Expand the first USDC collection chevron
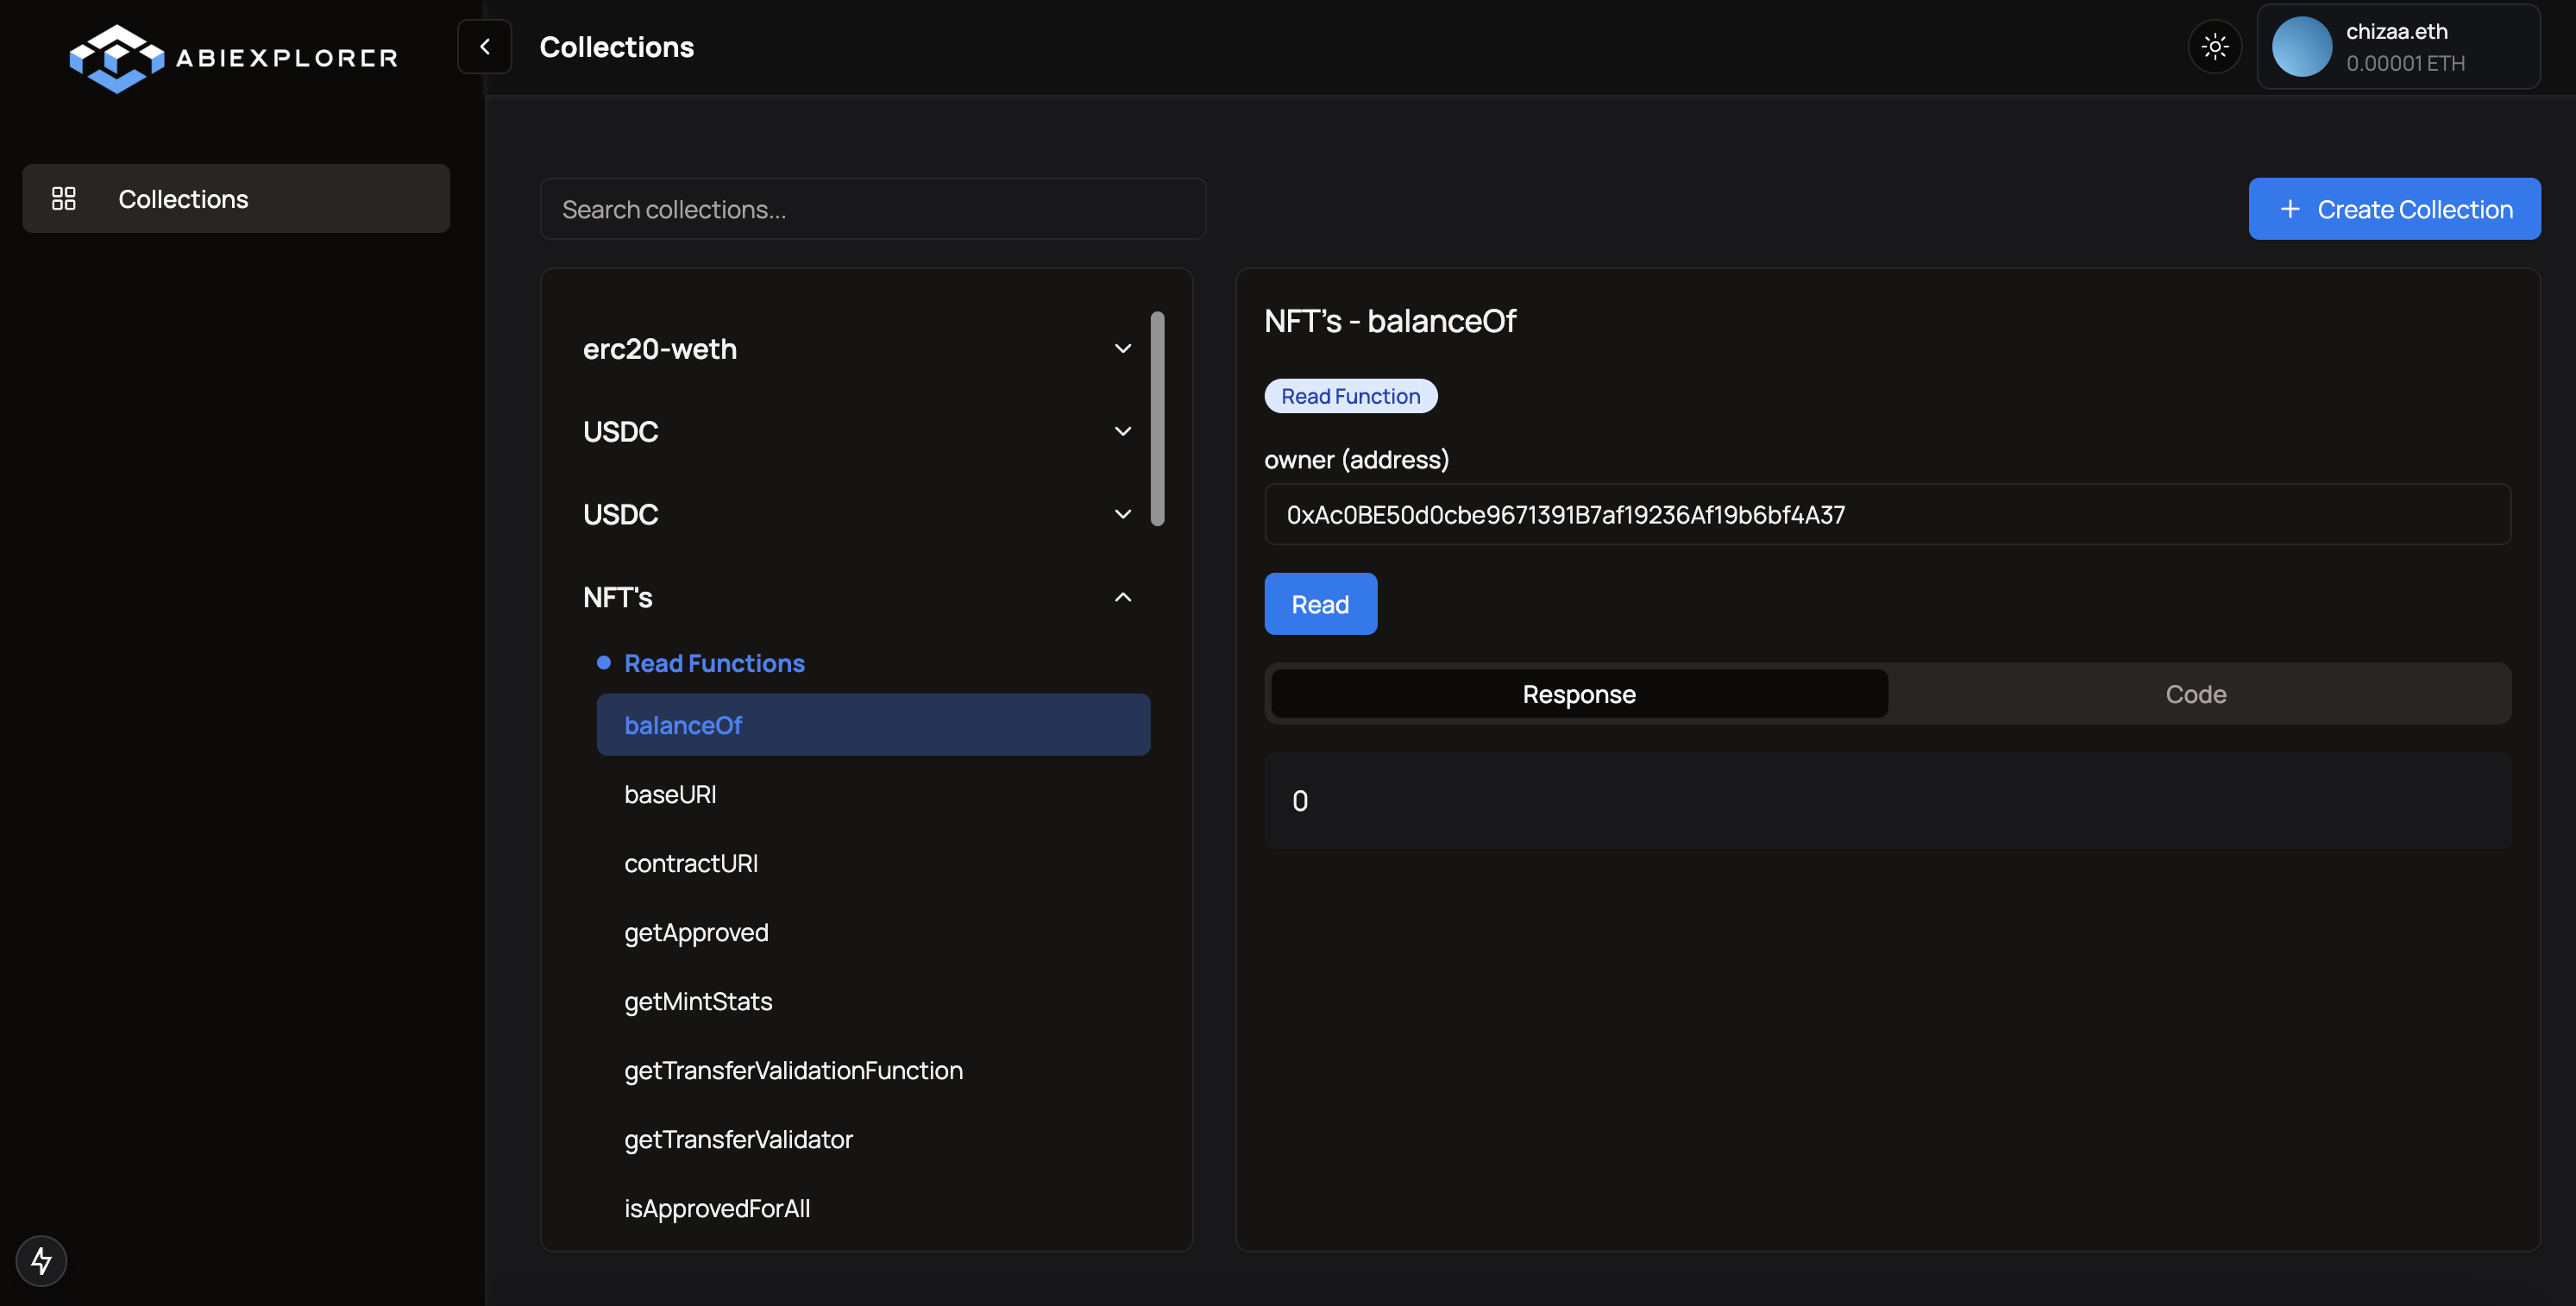 [x=1123, y=431]
